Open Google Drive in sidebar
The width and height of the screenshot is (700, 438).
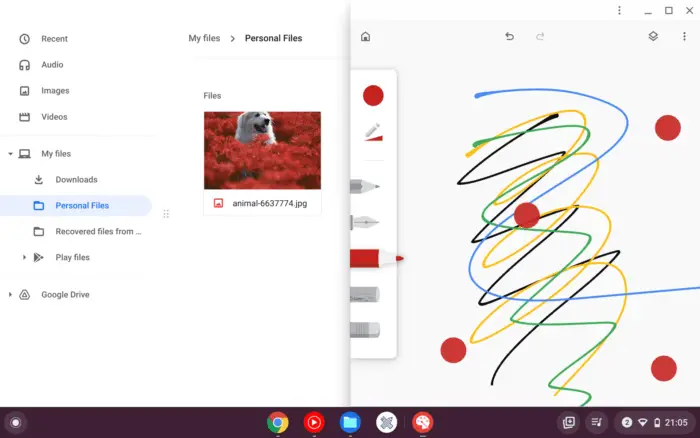tap(65, 295)
